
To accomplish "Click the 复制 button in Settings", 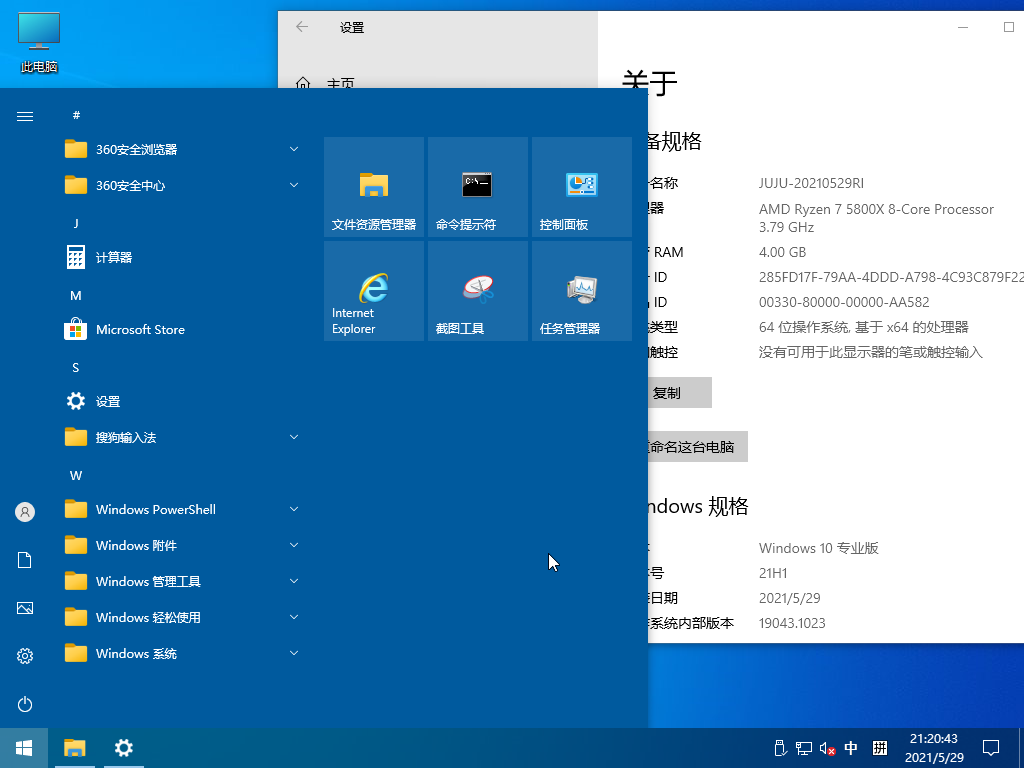I will [679, 392].
